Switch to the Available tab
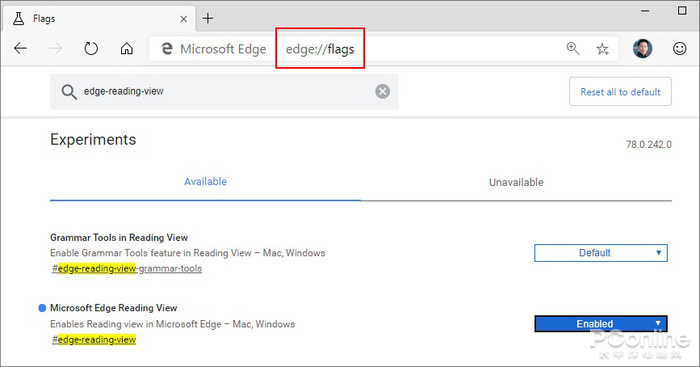This screenshot has height=367, width=700. (x=205, y=182)
